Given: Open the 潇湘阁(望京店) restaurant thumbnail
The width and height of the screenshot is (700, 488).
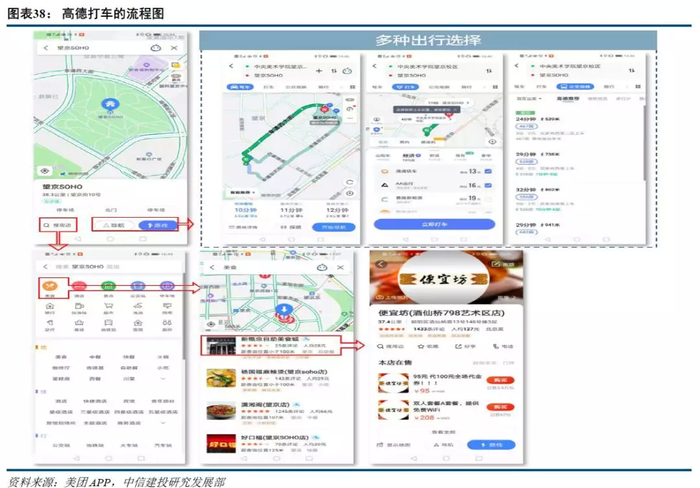Looking at the screenshot, I should 221,411.
